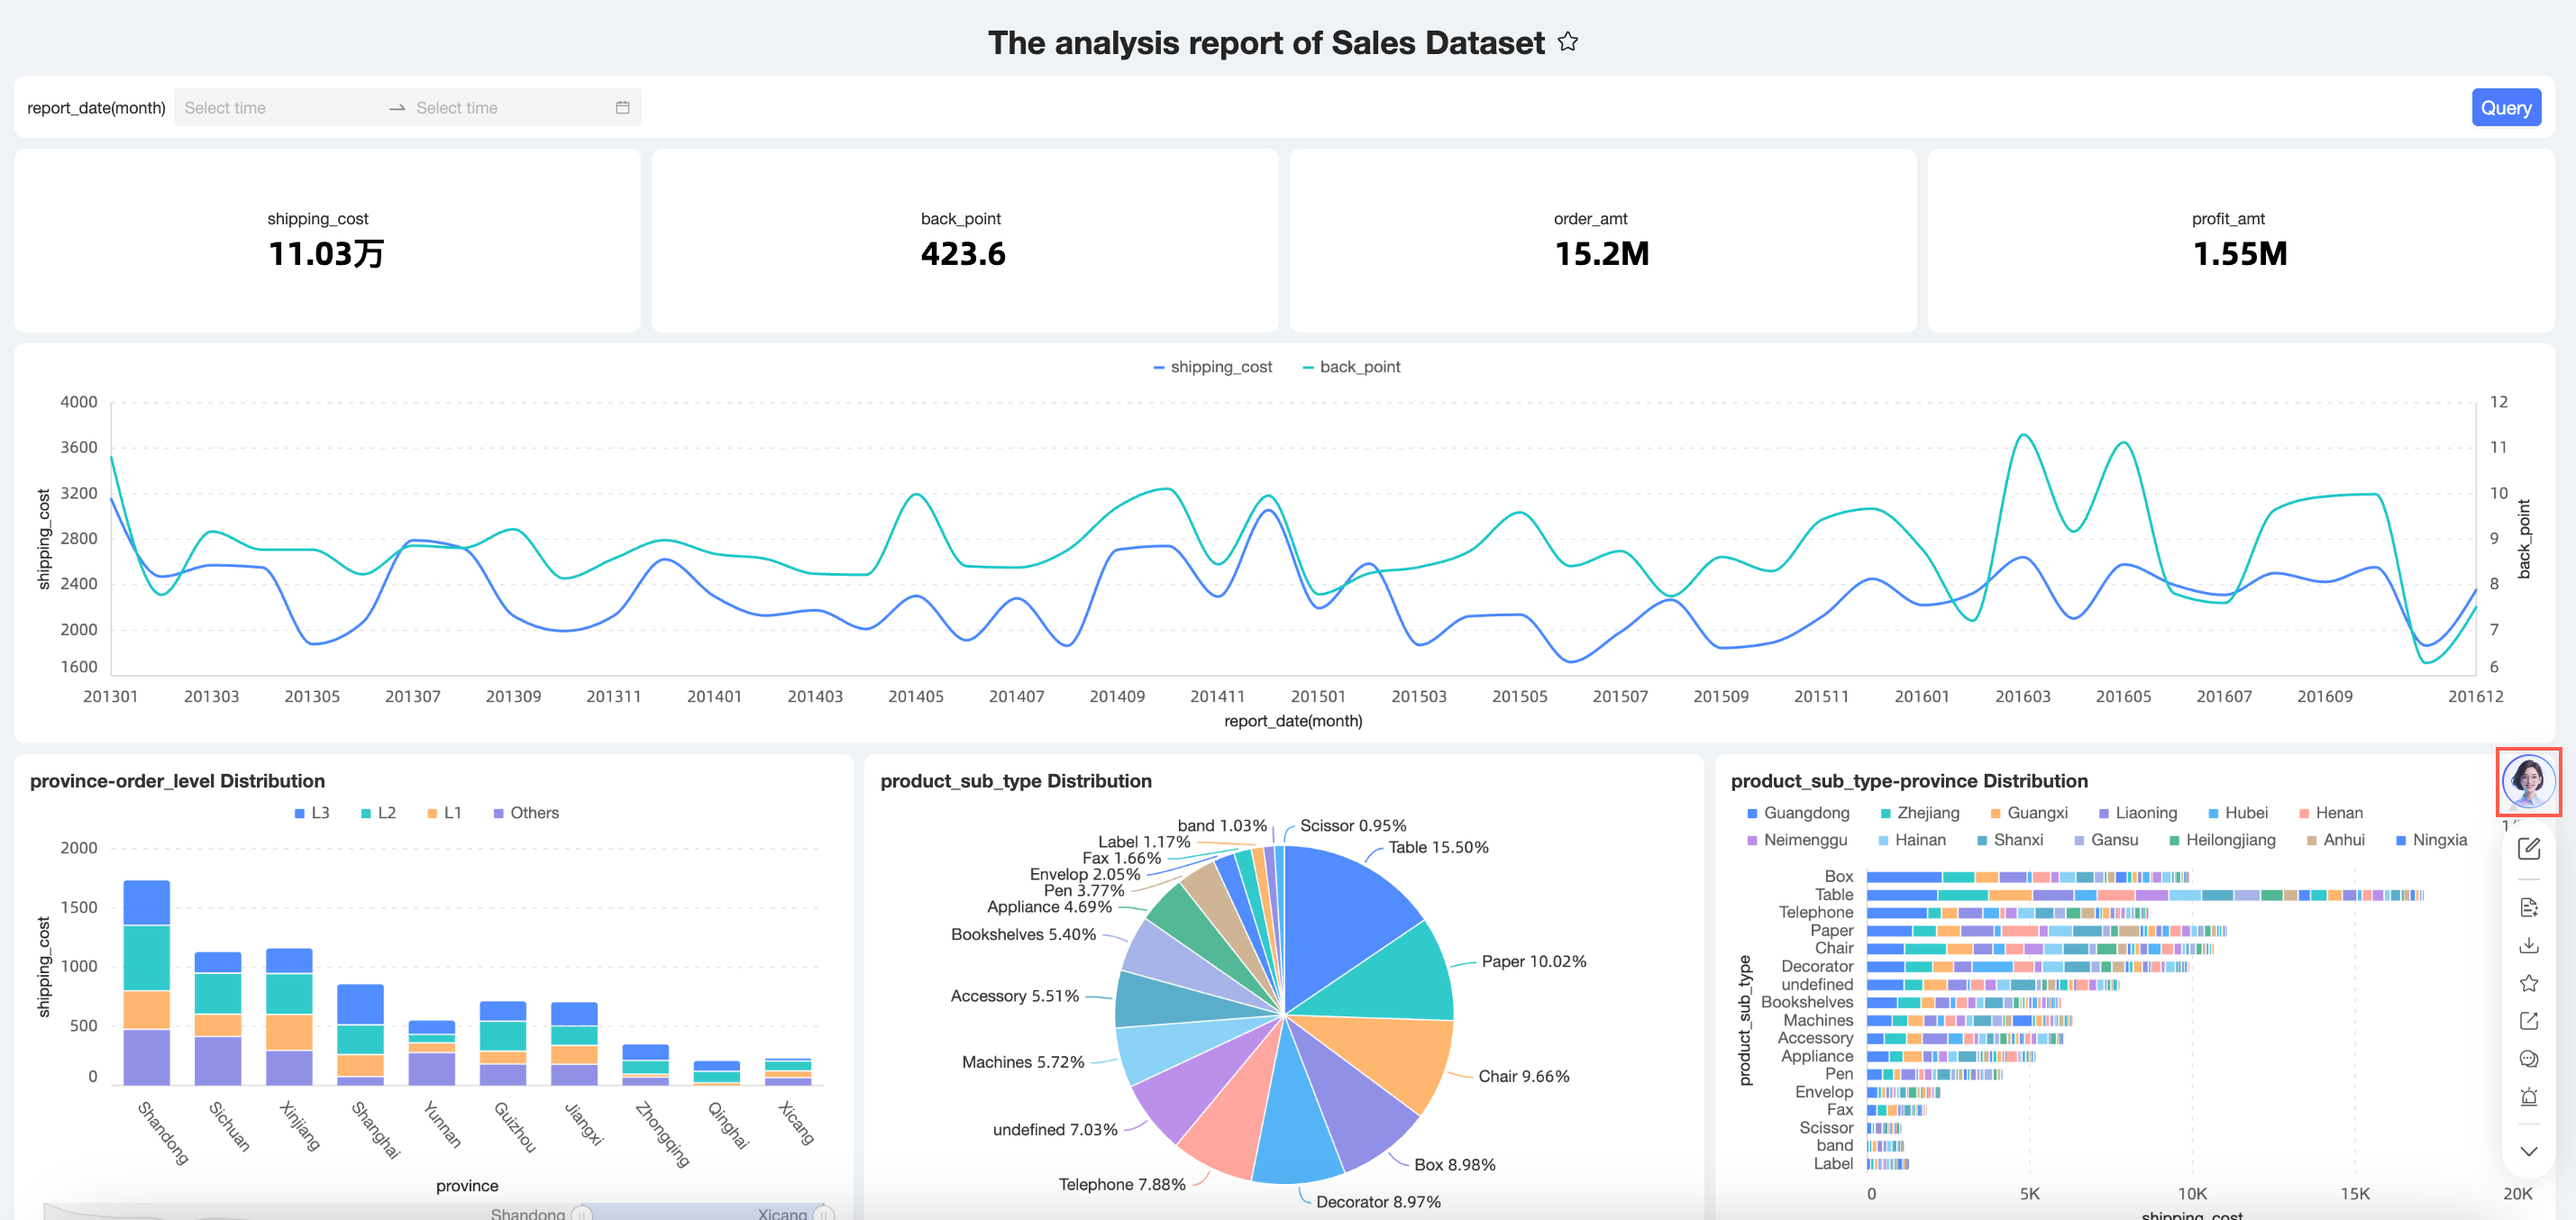This screenshot has width=2576, height=1220.
Task: Click the share export icon
Action: (2528, 1021)
